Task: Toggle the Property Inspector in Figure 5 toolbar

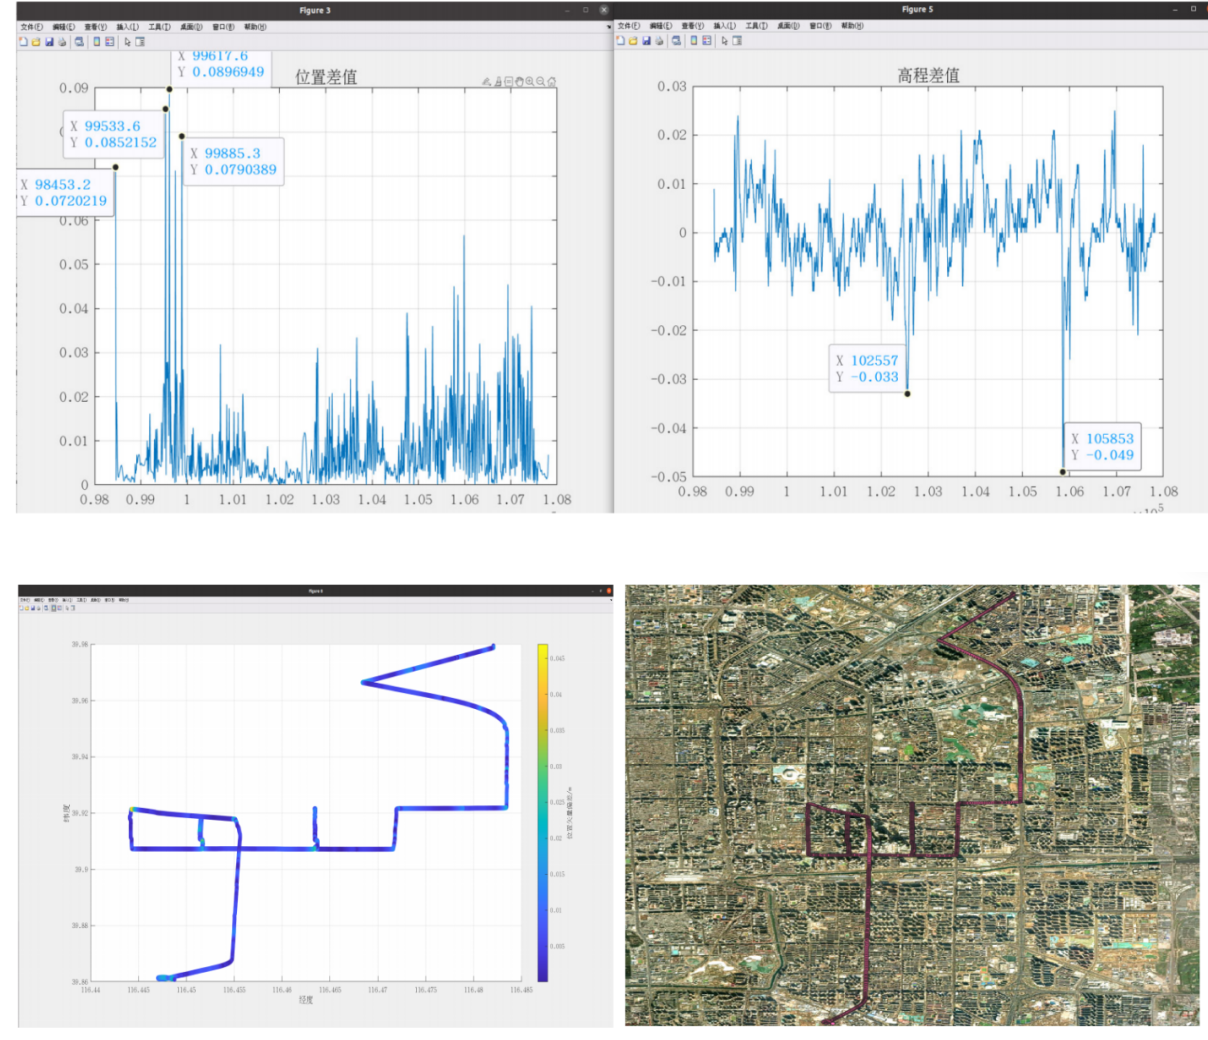Action: point(737,41)
